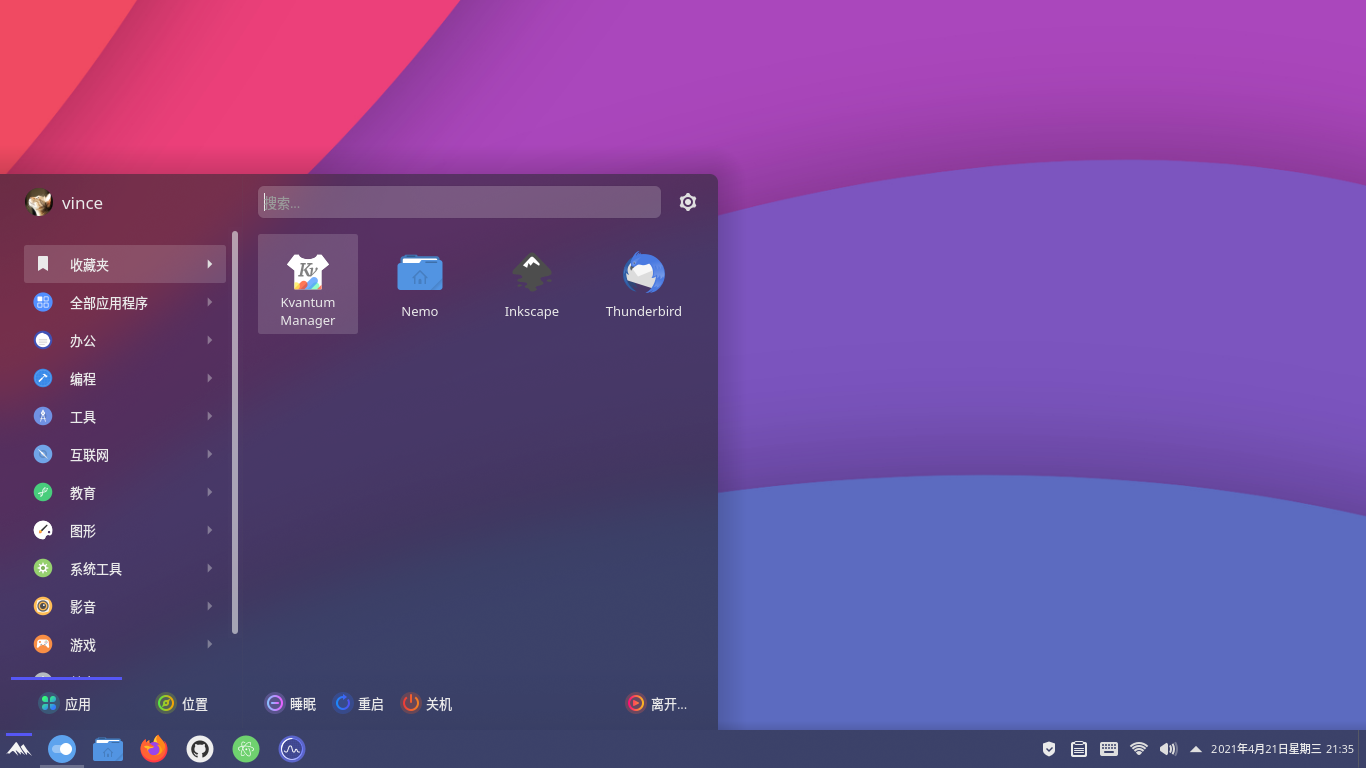Viewport: 1366px width, 768px height.
Task: Click the 影音 multimedia icon
Action: (x=43, y=606)
